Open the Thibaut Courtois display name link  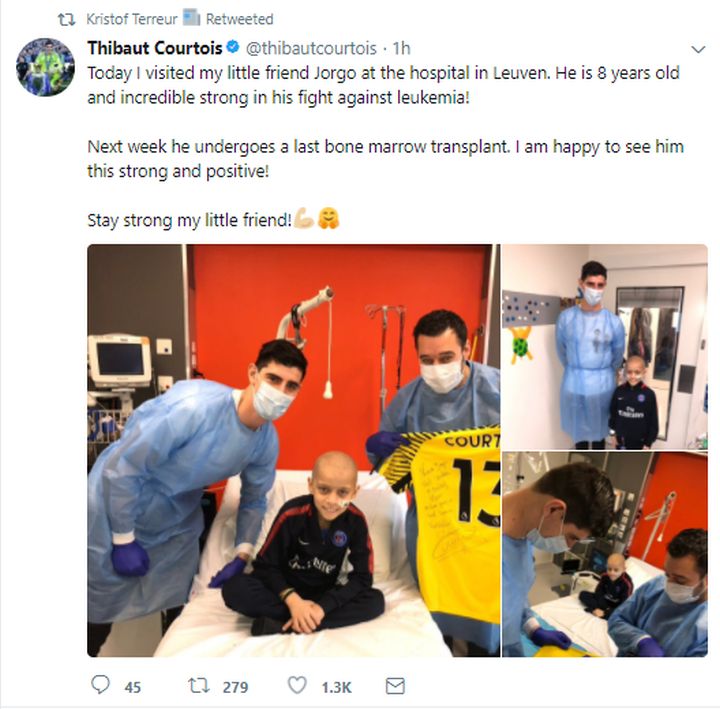155,48
